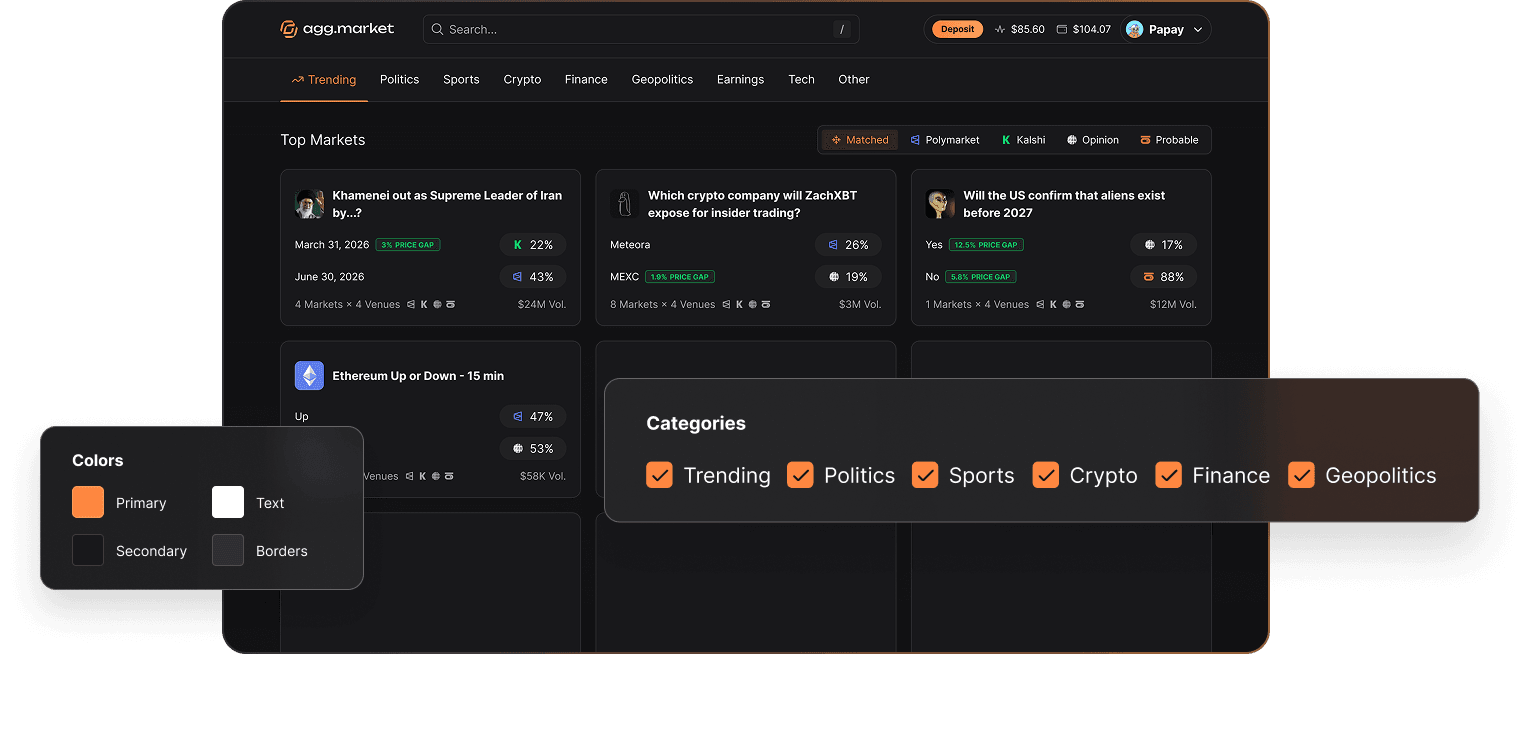Viewport: 1533px width, 740px height.
Task: Click the Kalshi K logo in venue filter
Action: tap(1006, 140)
